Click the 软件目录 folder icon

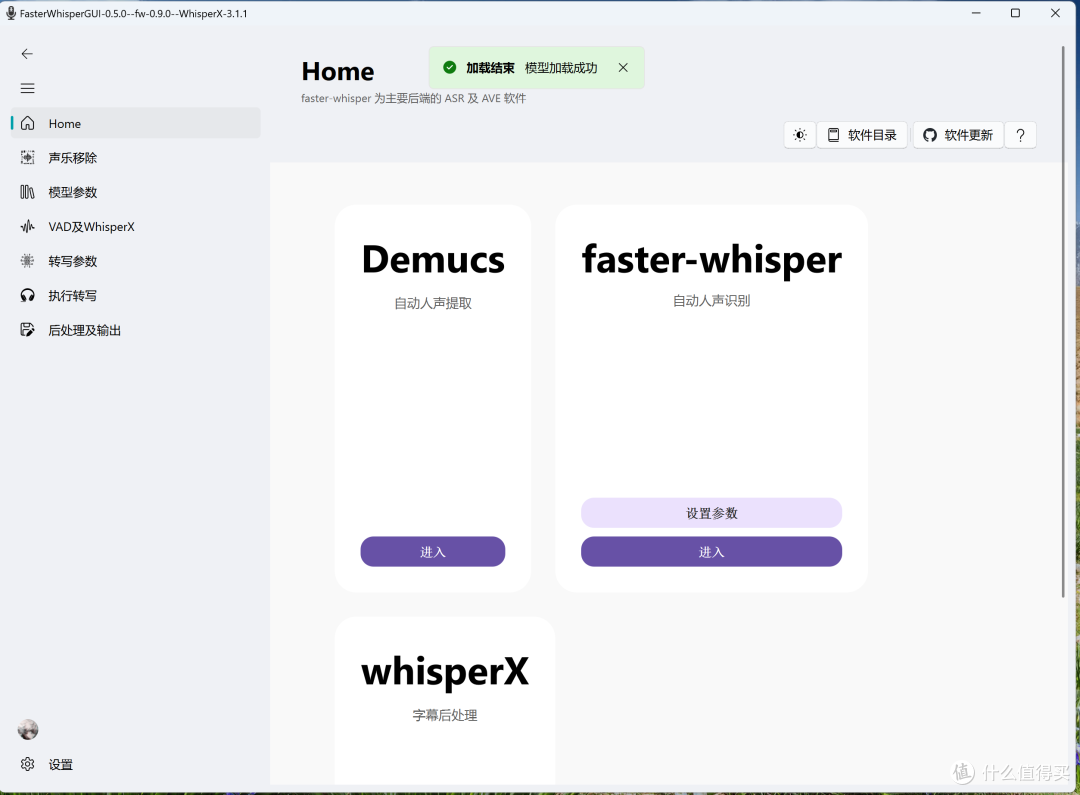pyautogui.click(x=833, y=135)
